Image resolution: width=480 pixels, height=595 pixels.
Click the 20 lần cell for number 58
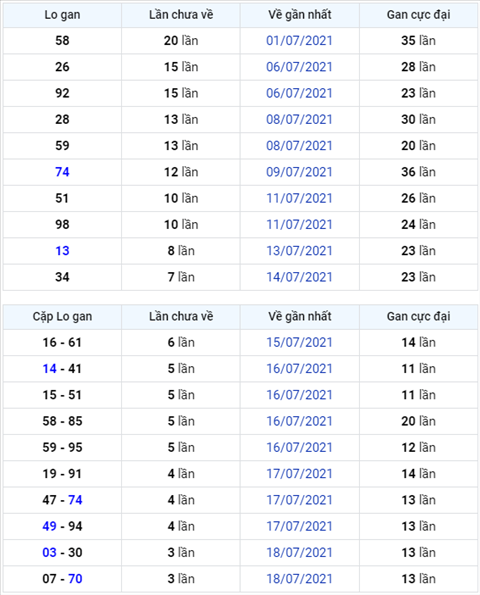181,41
